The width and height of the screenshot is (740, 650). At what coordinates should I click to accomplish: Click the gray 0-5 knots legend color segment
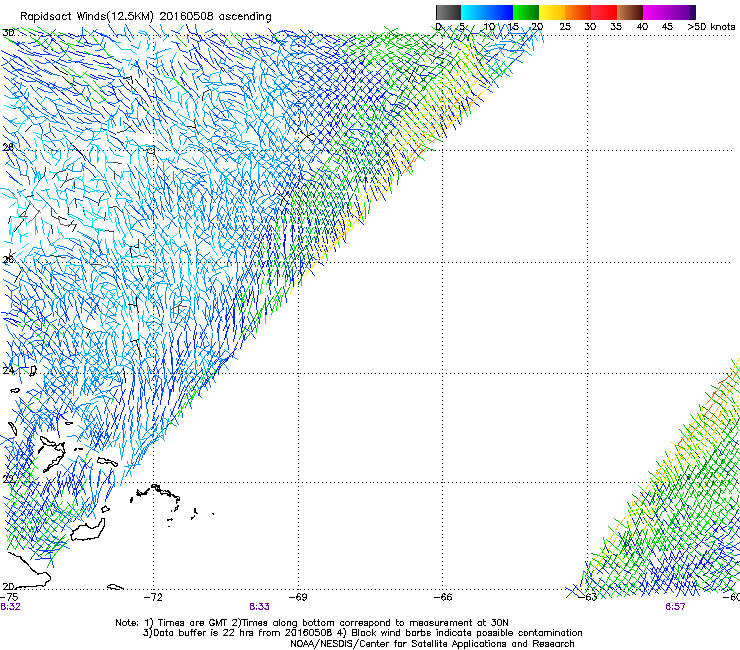[x=448, y=12]
